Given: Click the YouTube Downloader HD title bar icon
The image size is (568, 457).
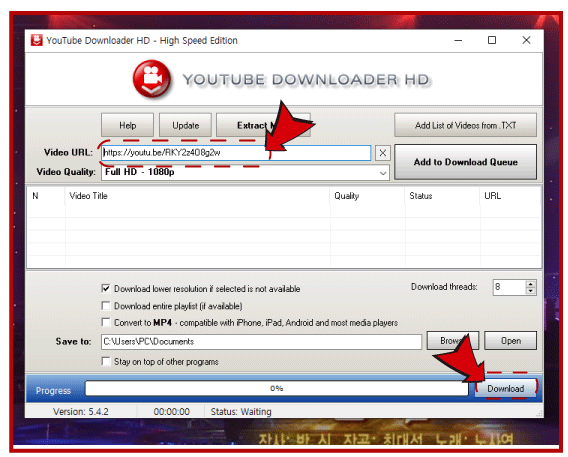Looking at the screenshot, I should pyautogui.click(x=37, y=40).
